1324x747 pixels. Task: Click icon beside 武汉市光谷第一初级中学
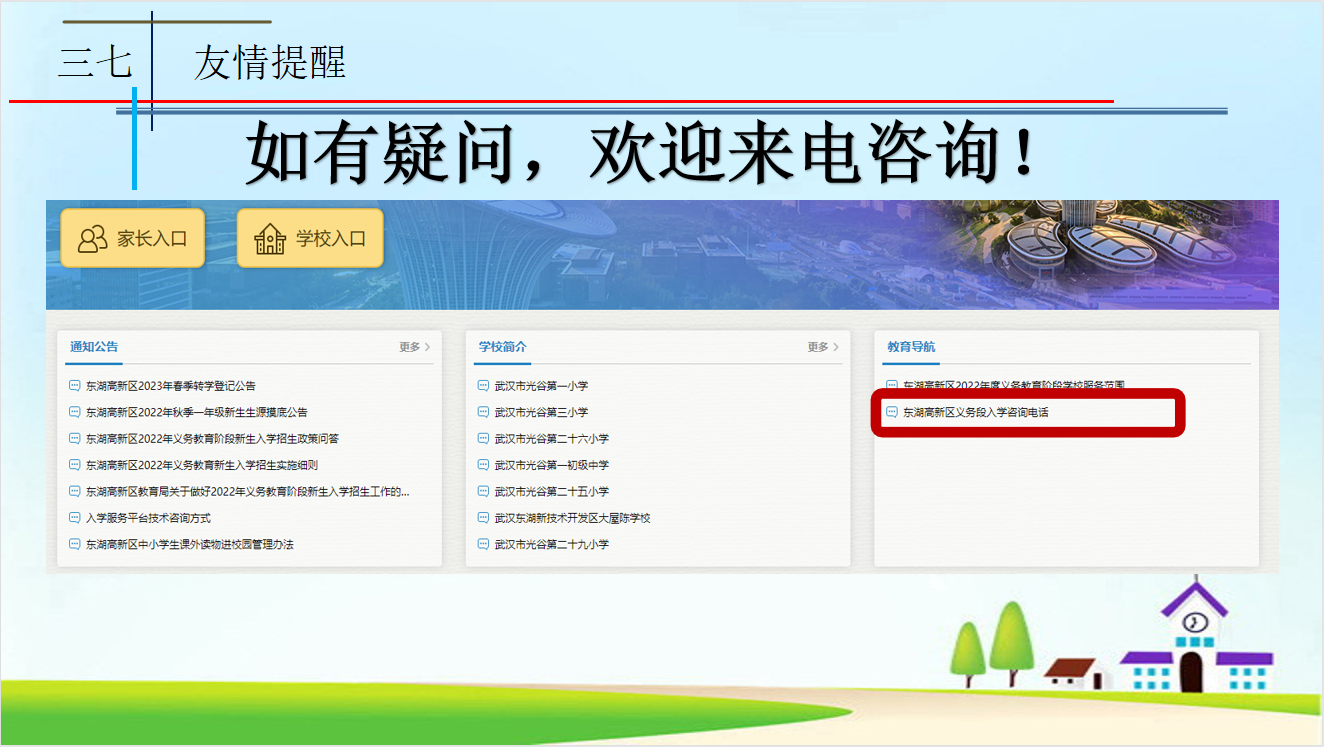pos(483,465)
